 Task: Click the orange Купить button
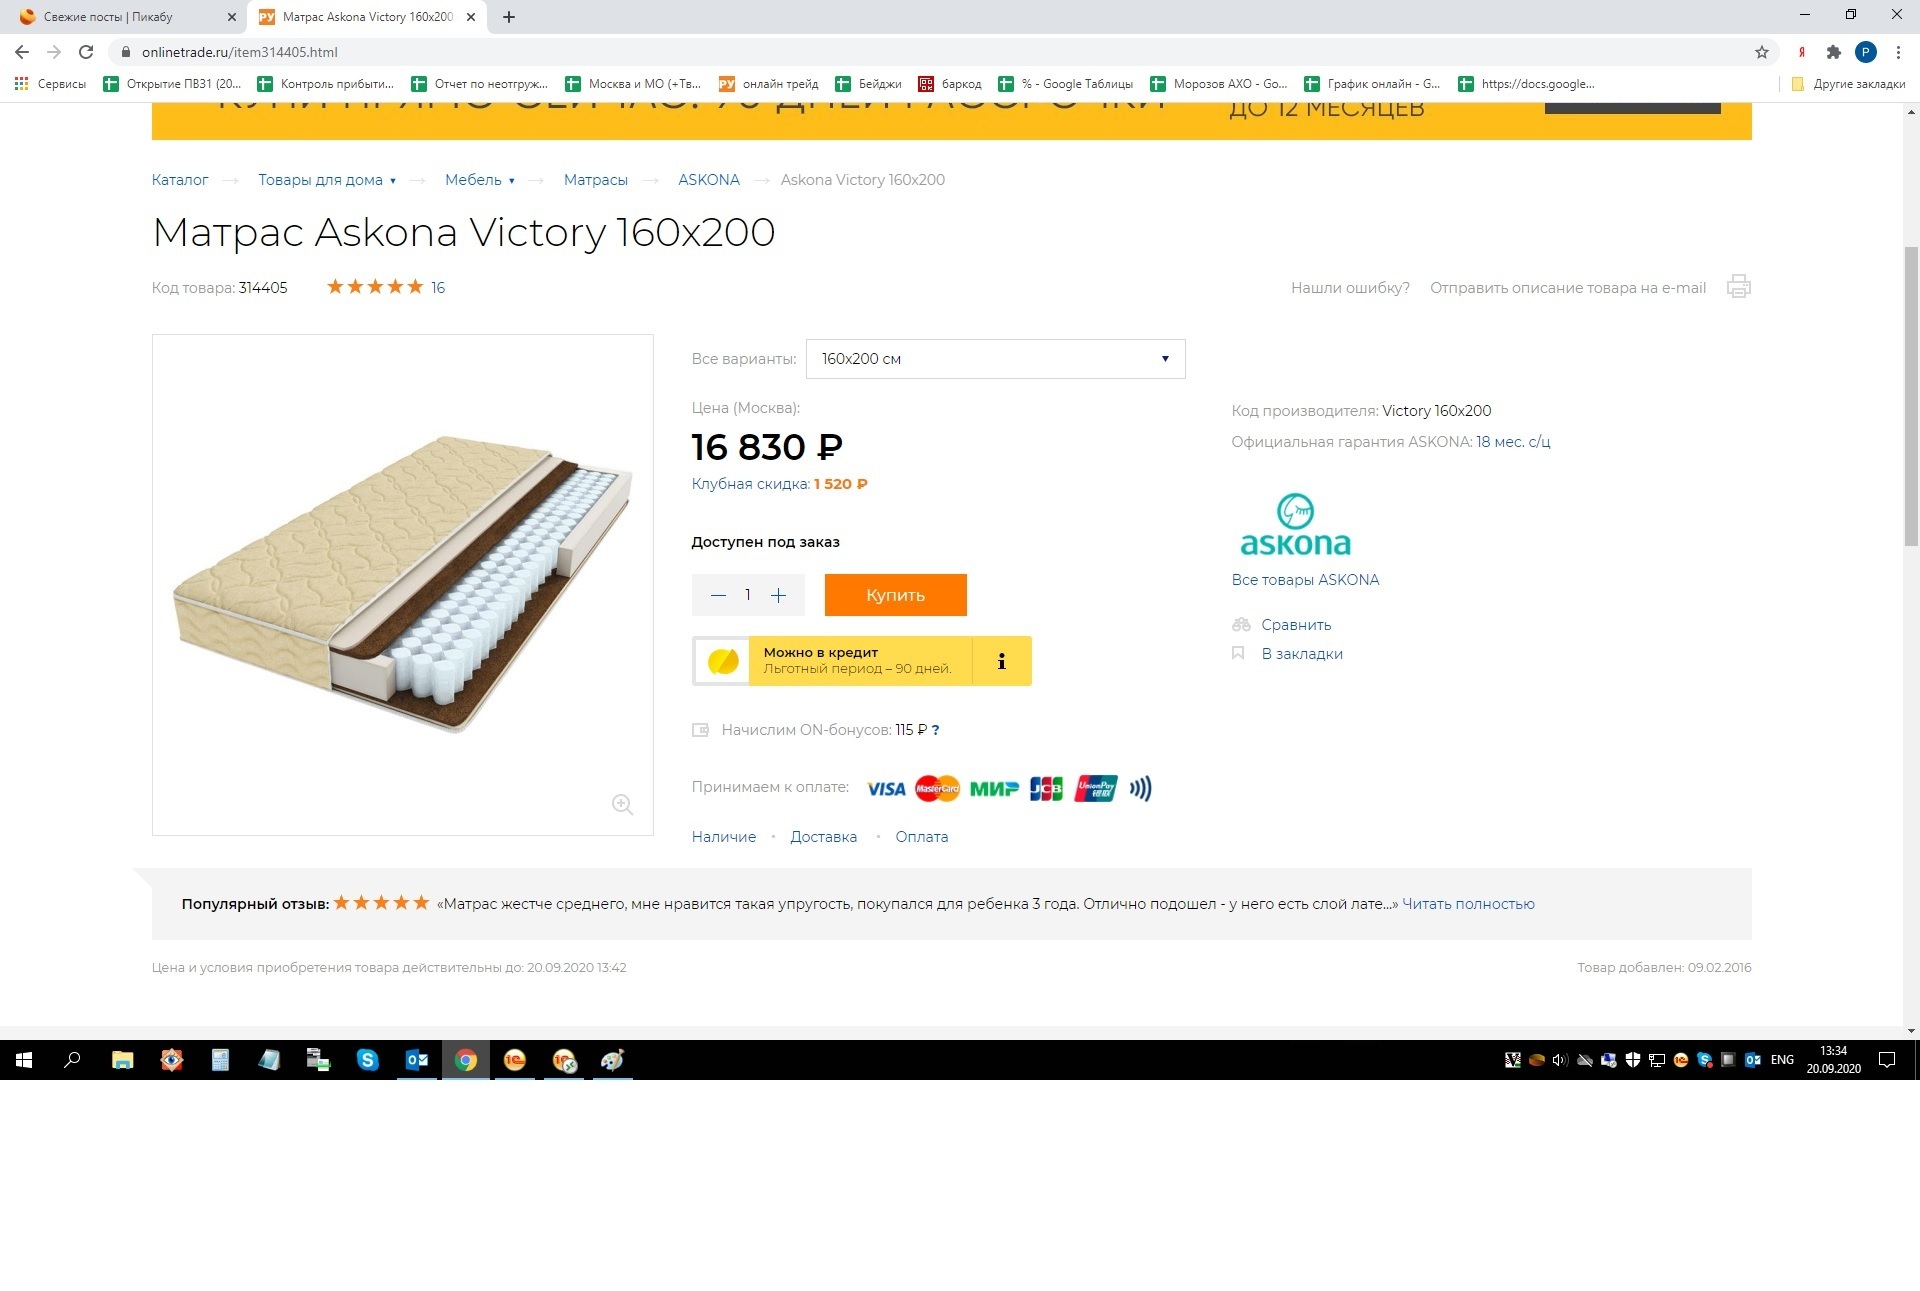(x=895, y=595)
